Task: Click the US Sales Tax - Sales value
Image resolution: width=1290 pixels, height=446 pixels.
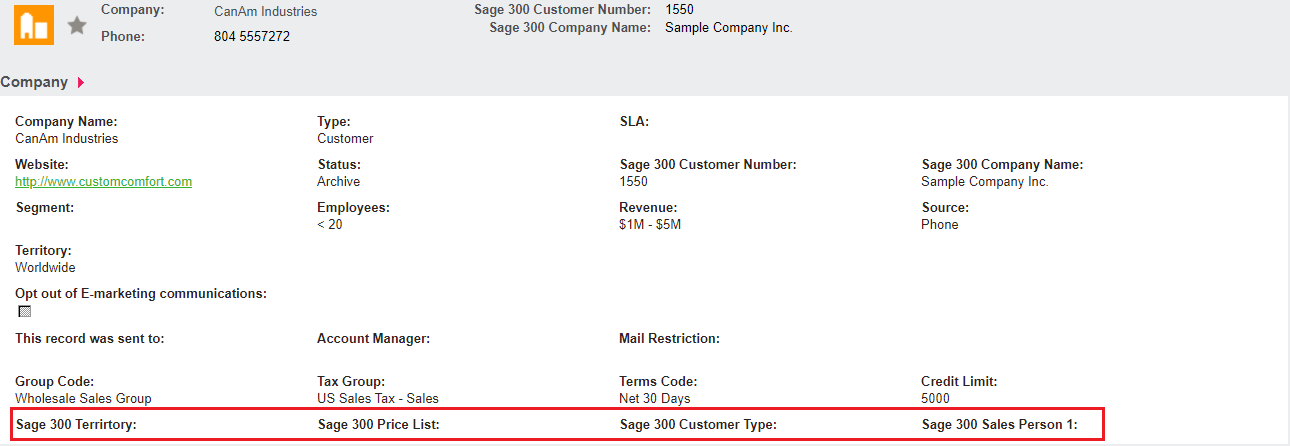Action: (x=378, y=399)
